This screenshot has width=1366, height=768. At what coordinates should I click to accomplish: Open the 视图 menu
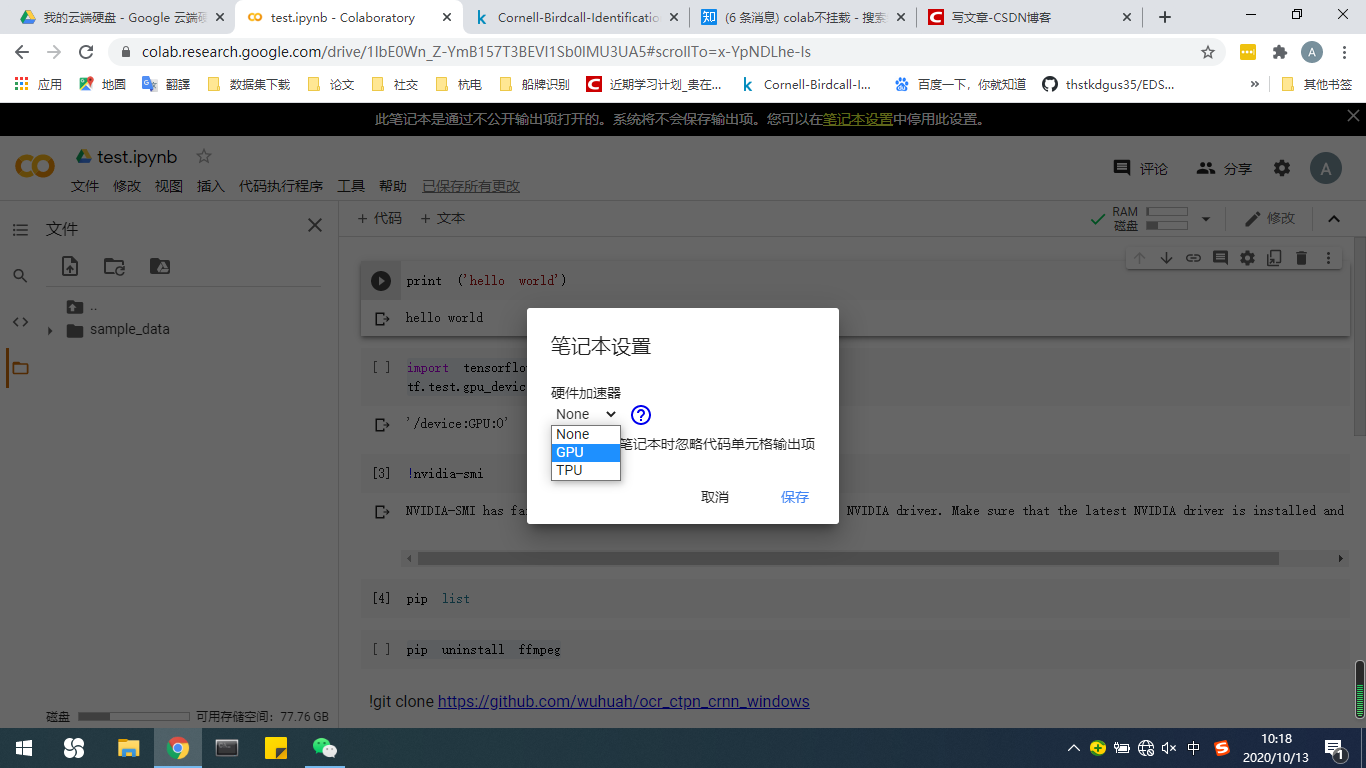pos(169,186)
